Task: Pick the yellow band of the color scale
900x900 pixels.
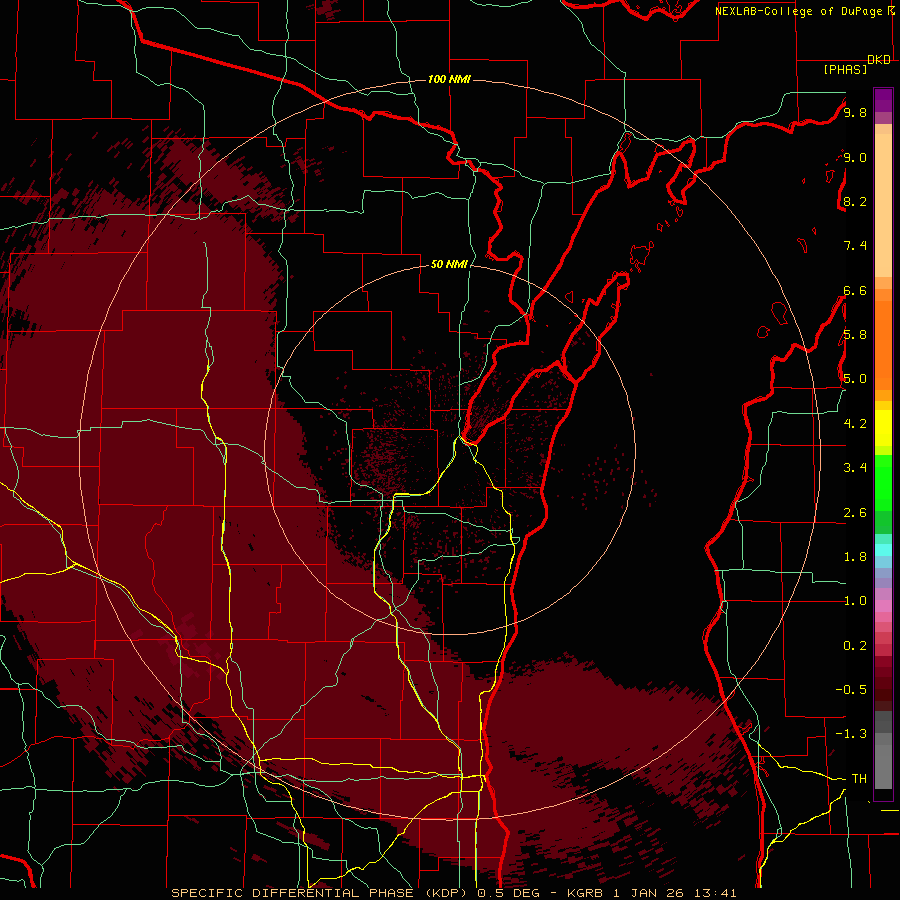Action: pyautogui.click(x=883, y=428)
